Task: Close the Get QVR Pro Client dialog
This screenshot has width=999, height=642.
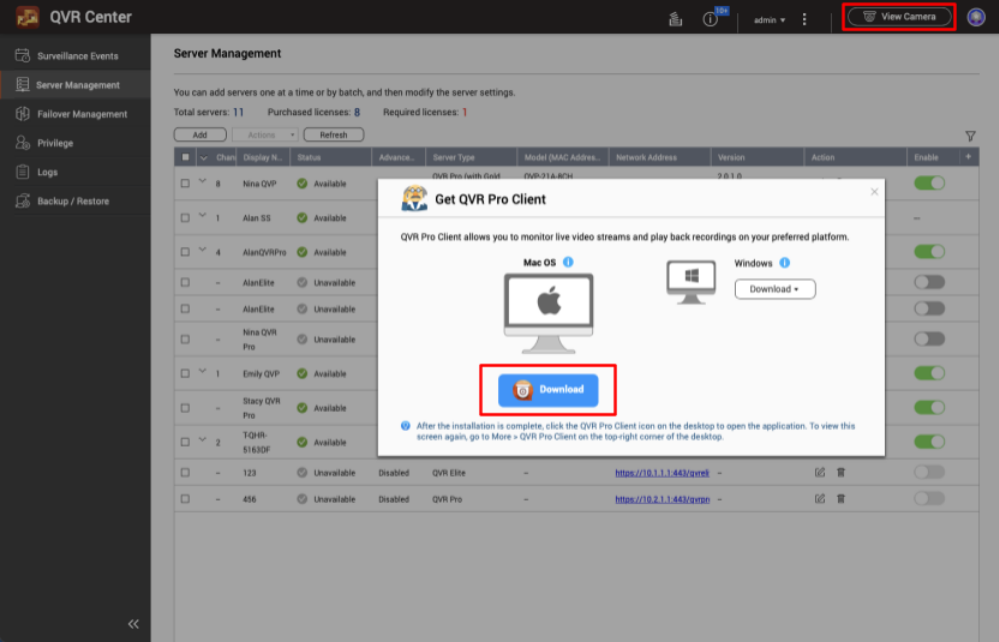Action: 874,192
